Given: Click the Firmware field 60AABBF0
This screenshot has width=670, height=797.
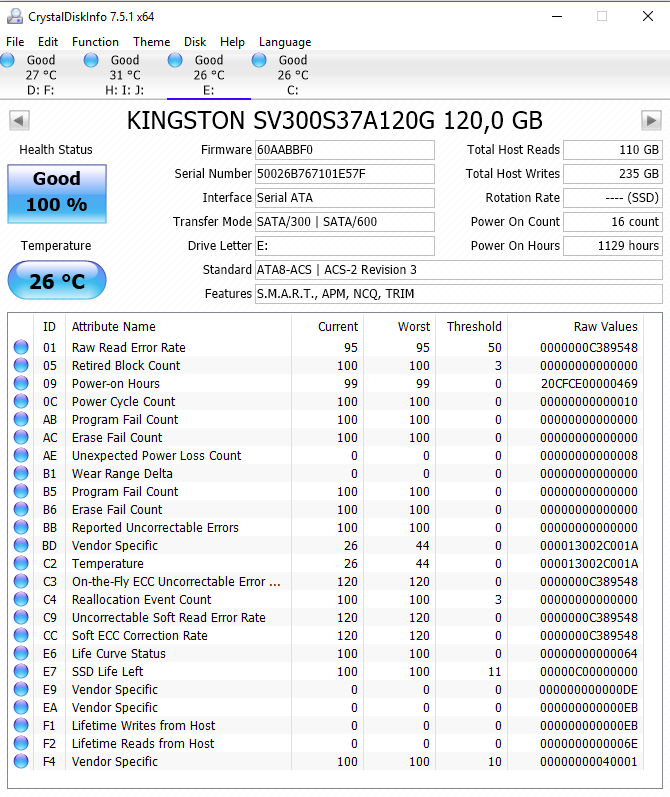Looking at the screenshot, I should (x=345, y=150).
